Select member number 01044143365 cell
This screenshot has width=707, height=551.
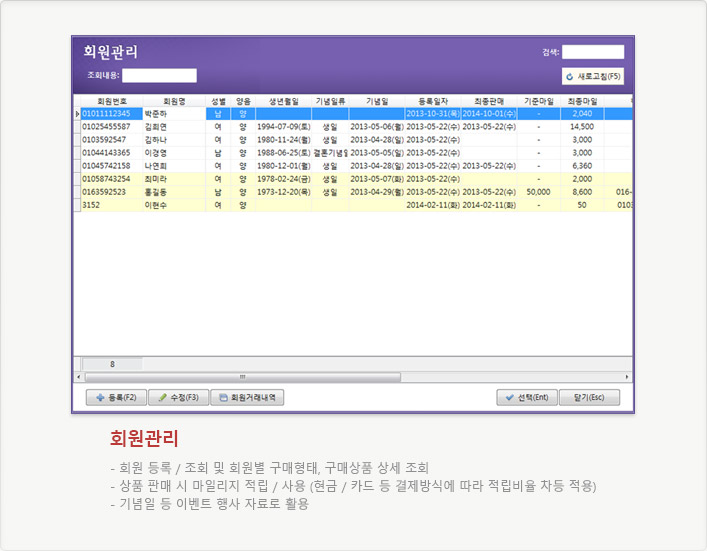point(112,153)
